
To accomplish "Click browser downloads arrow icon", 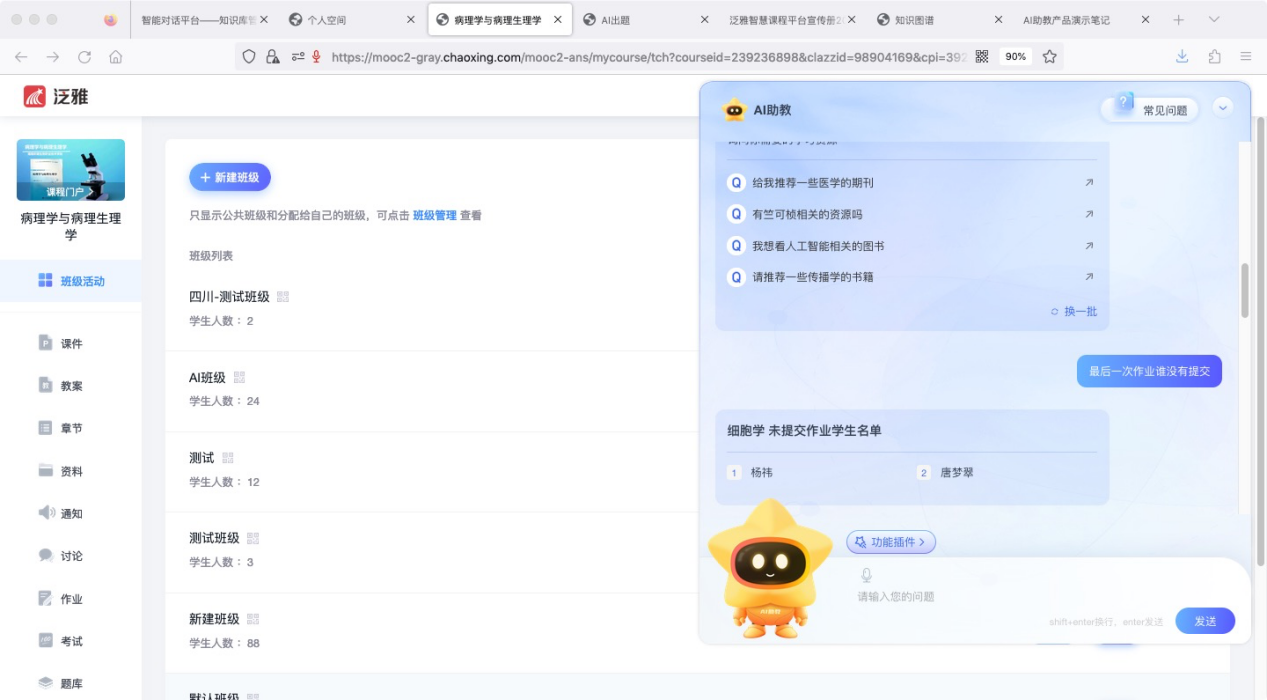I will coord(1181,57).
